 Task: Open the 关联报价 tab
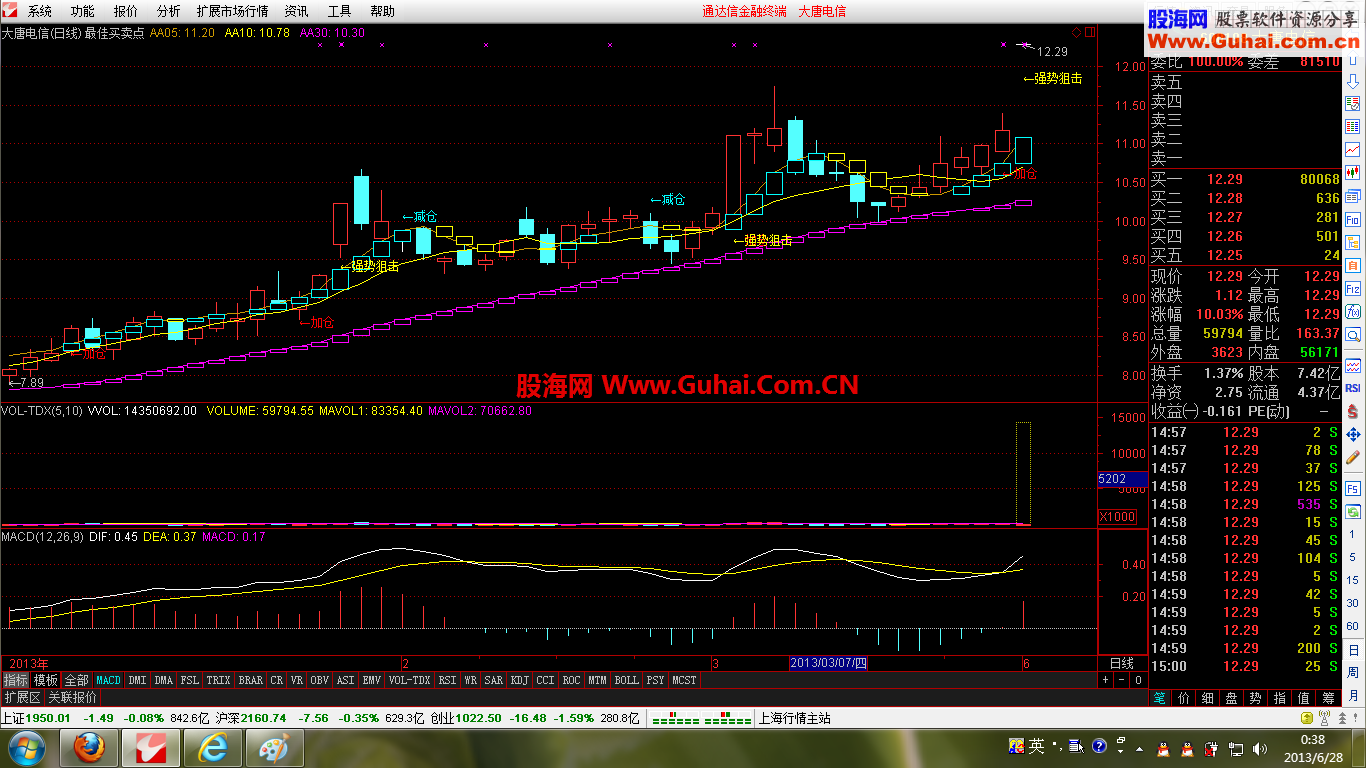point(73,697)
